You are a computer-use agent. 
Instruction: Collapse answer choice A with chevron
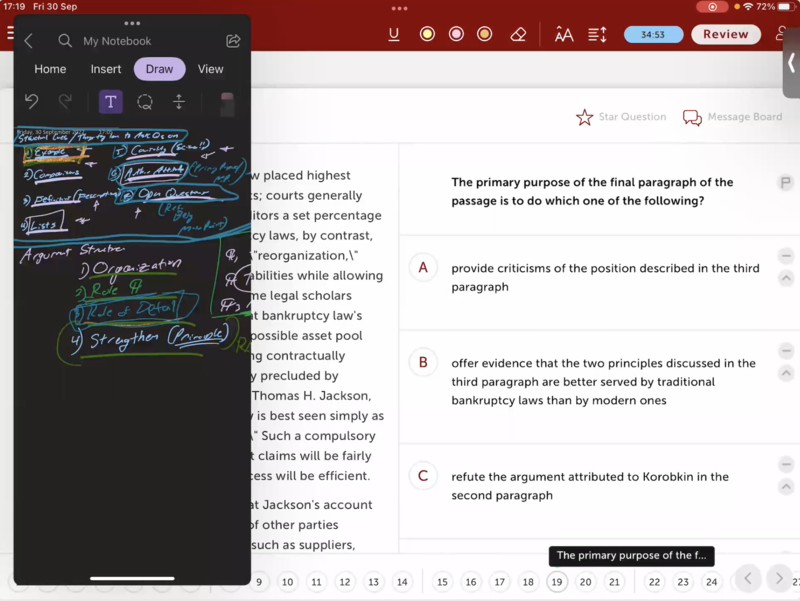(x=786, y=278)
